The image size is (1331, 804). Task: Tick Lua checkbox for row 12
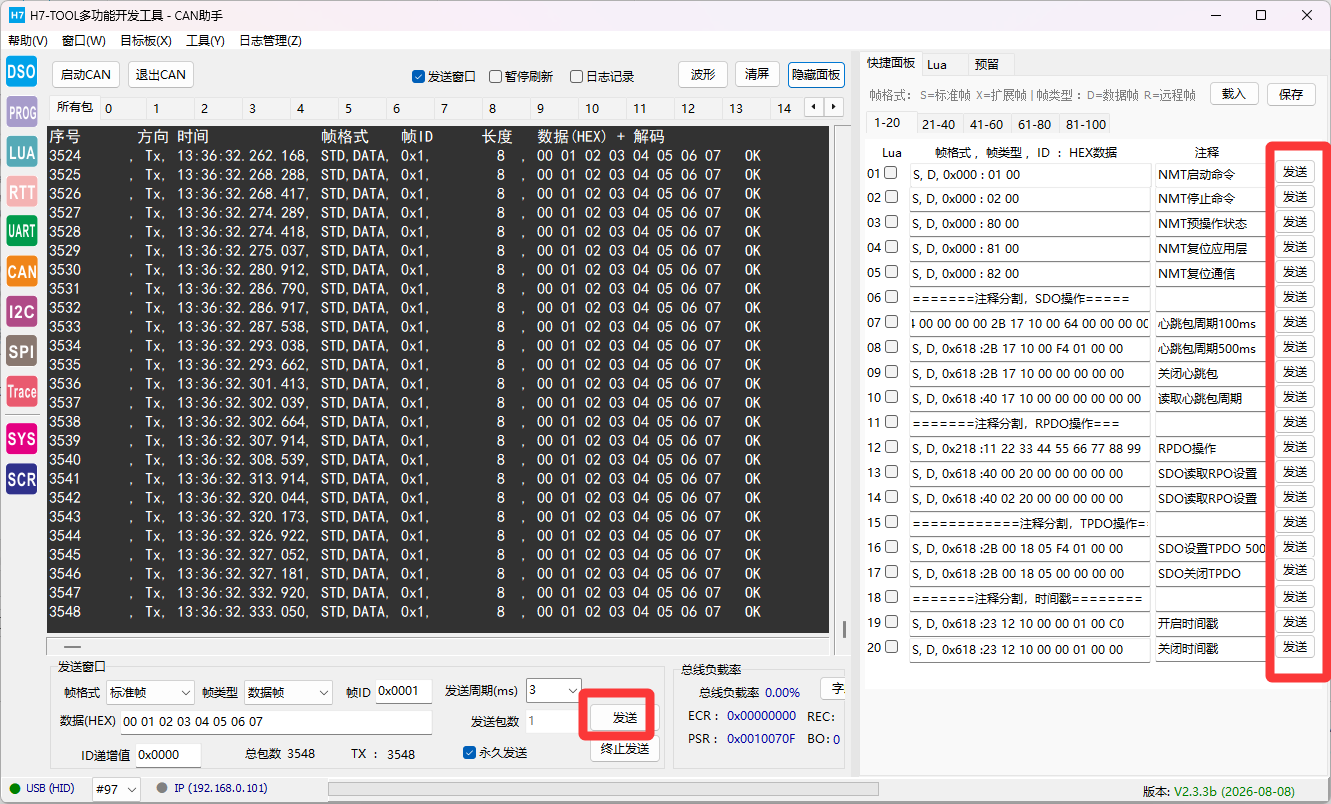point(890,447)
